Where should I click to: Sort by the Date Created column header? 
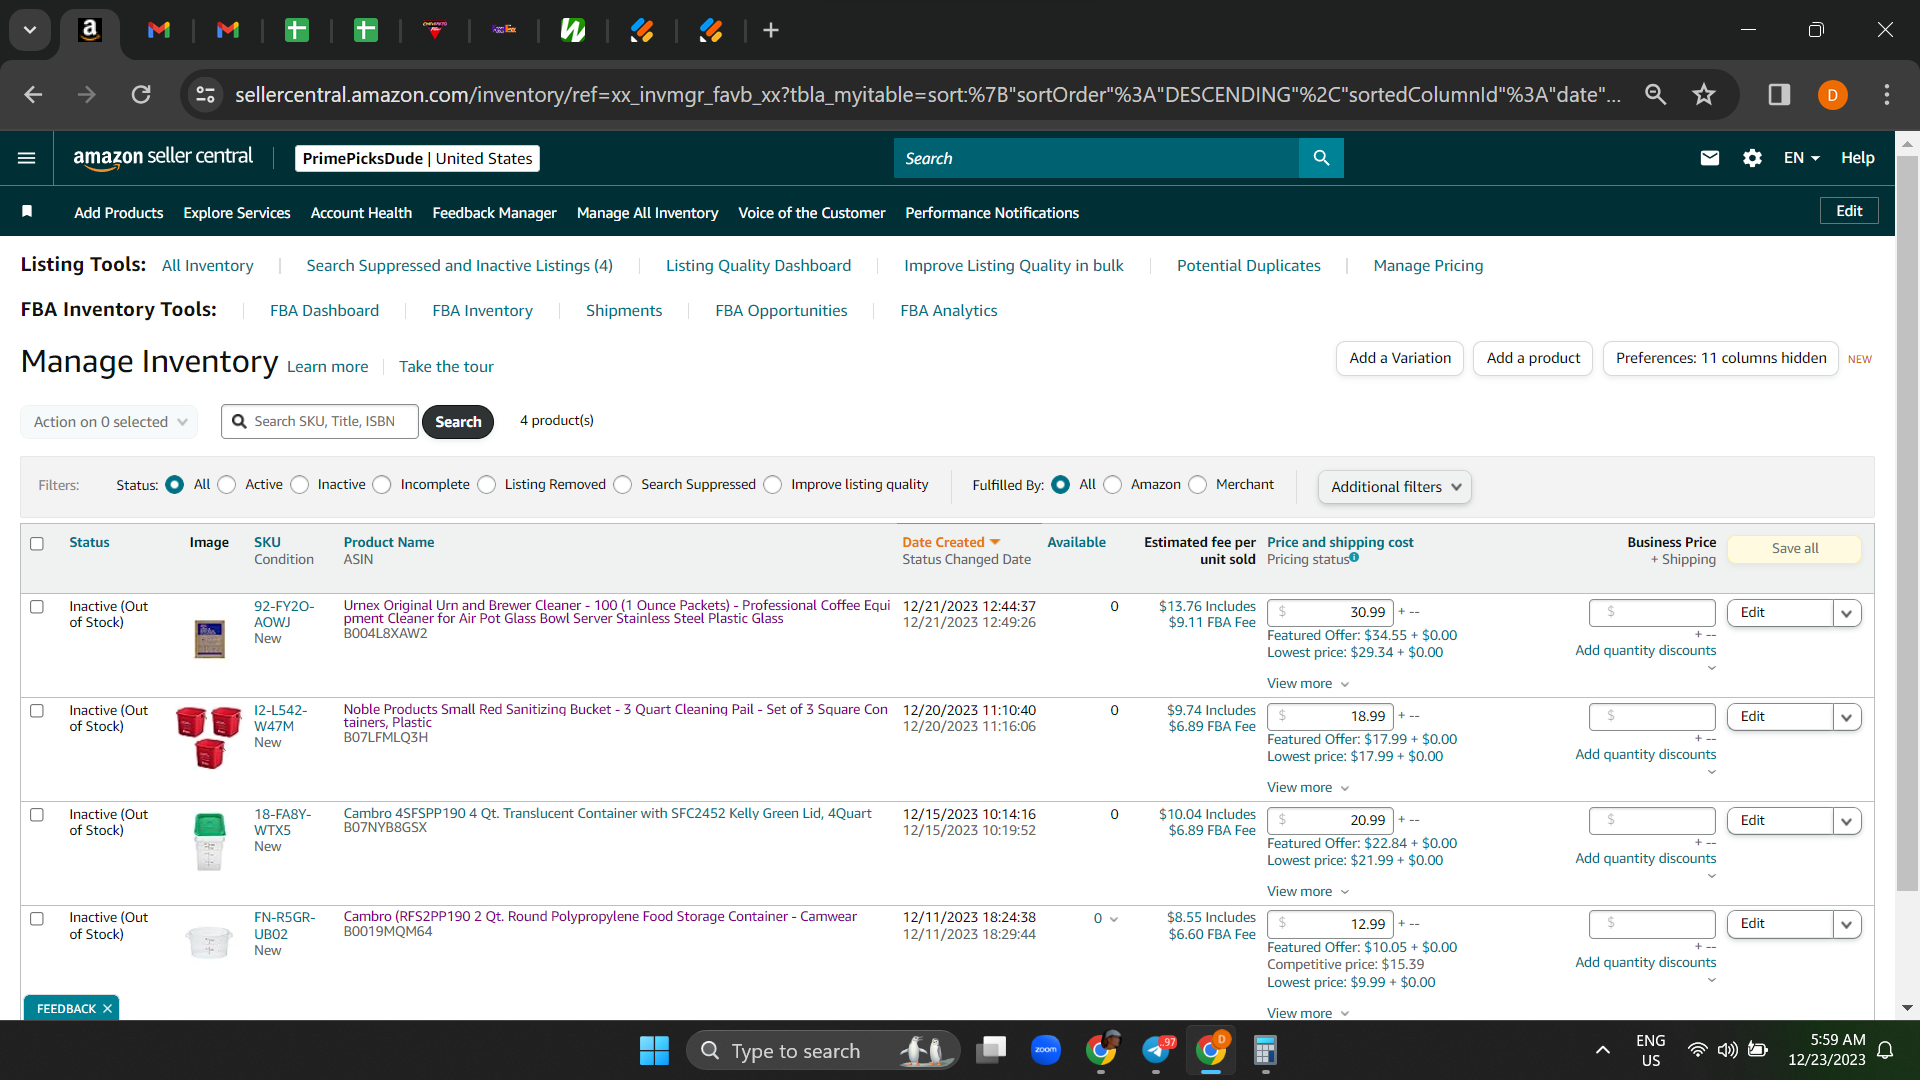[951, 542]
